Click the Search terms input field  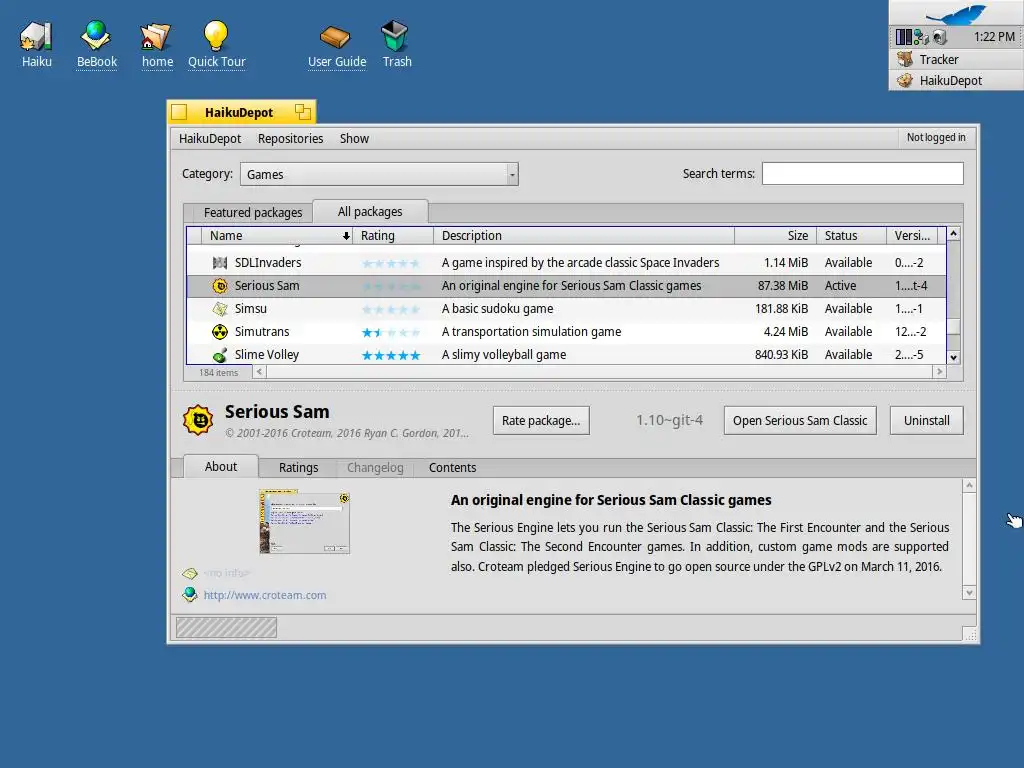coord(863,174)
